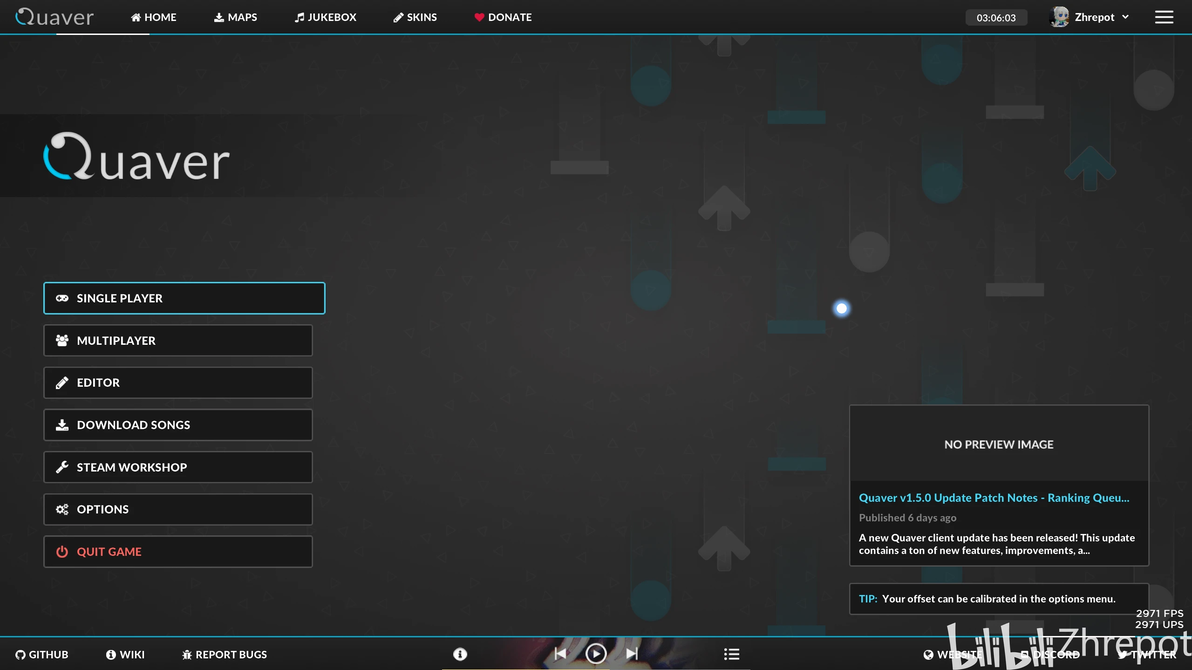Play the jukebox song

pyautogui.click(x=596, y=653)
